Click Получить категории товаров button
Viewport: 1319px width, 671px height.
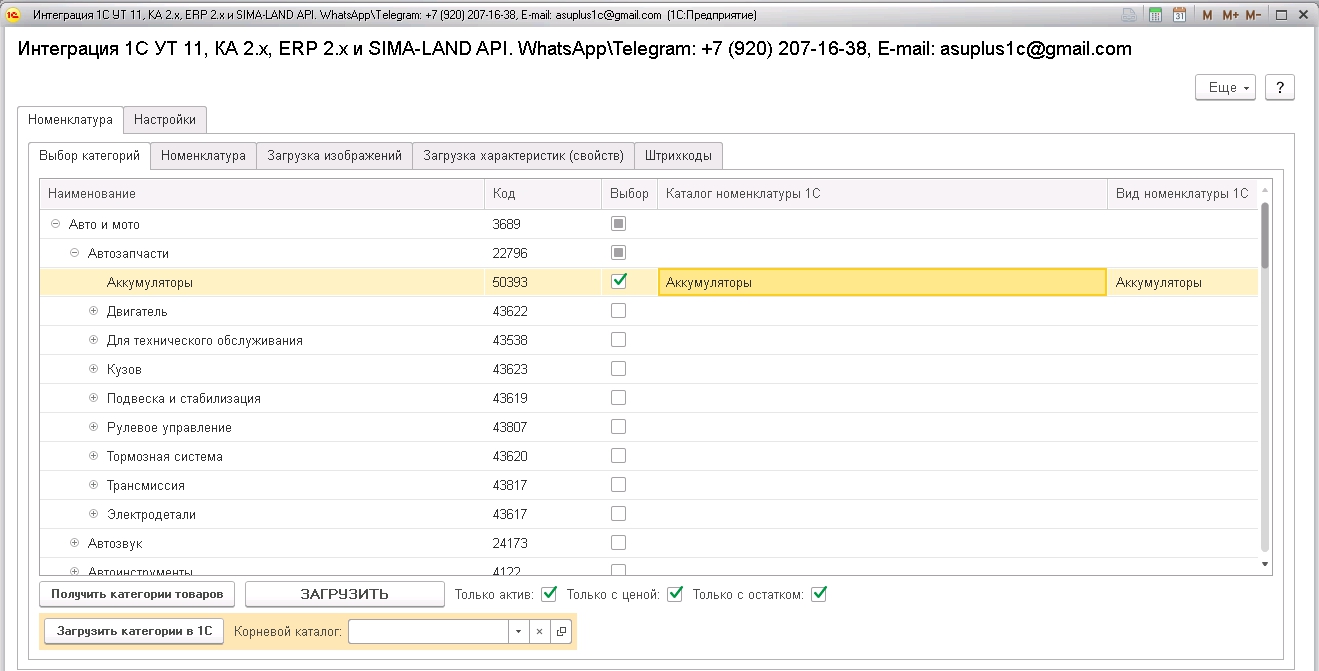[138, 594]
